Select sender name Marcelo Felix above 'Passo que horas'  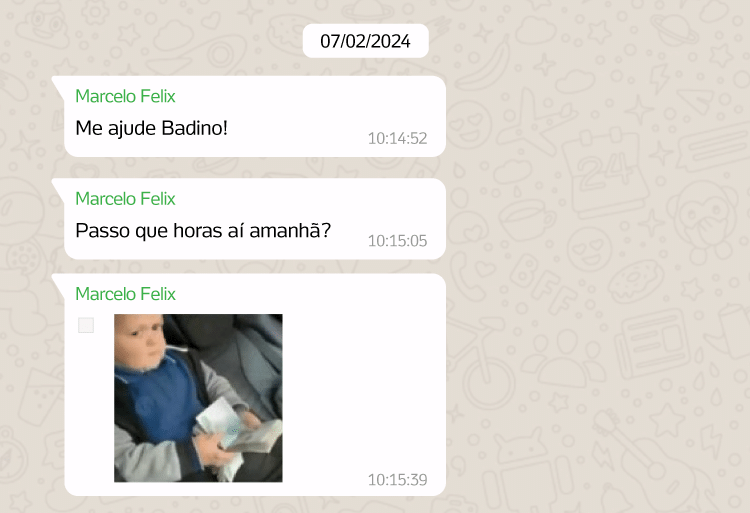(x=125, y=198)
